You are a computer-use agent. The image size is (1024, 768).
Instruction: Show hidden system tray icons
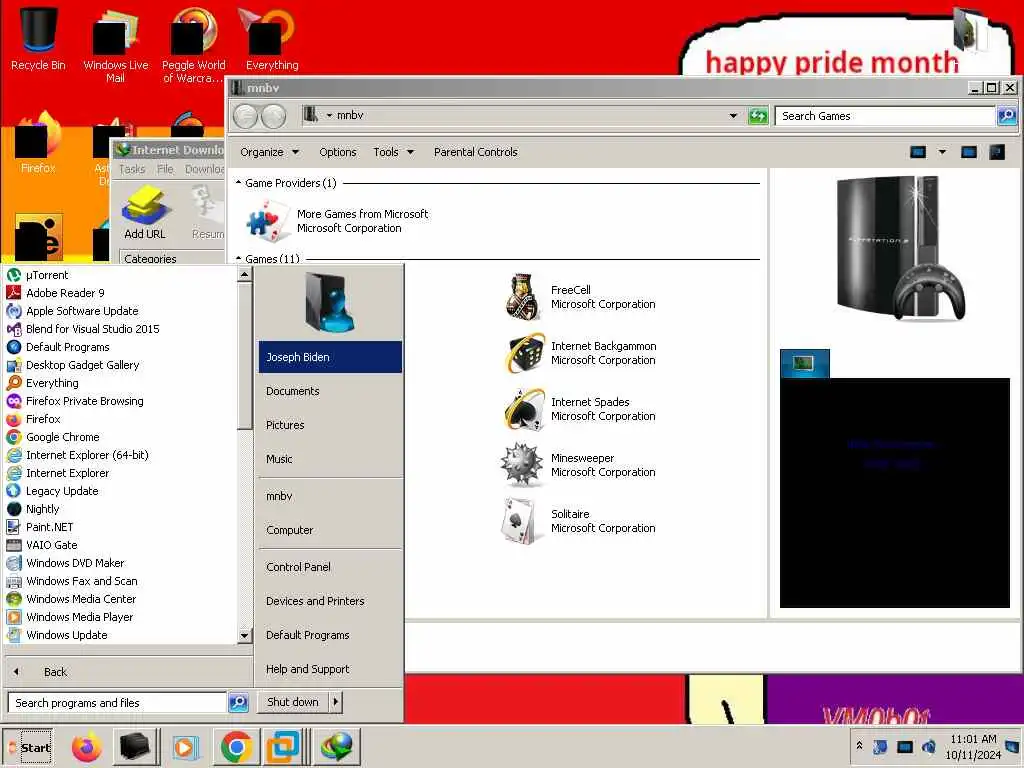pos(859,746)
